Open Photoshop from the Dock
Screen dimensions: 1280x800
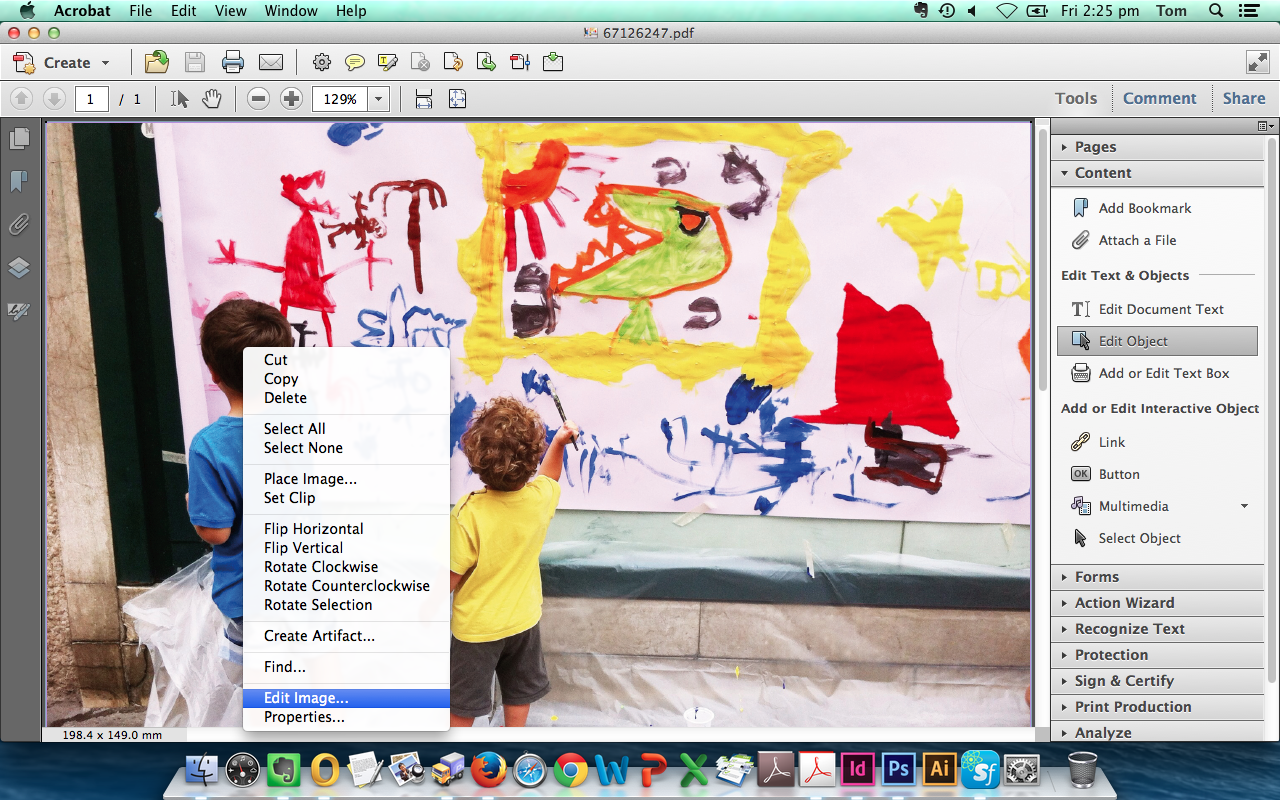pos(899,769)
